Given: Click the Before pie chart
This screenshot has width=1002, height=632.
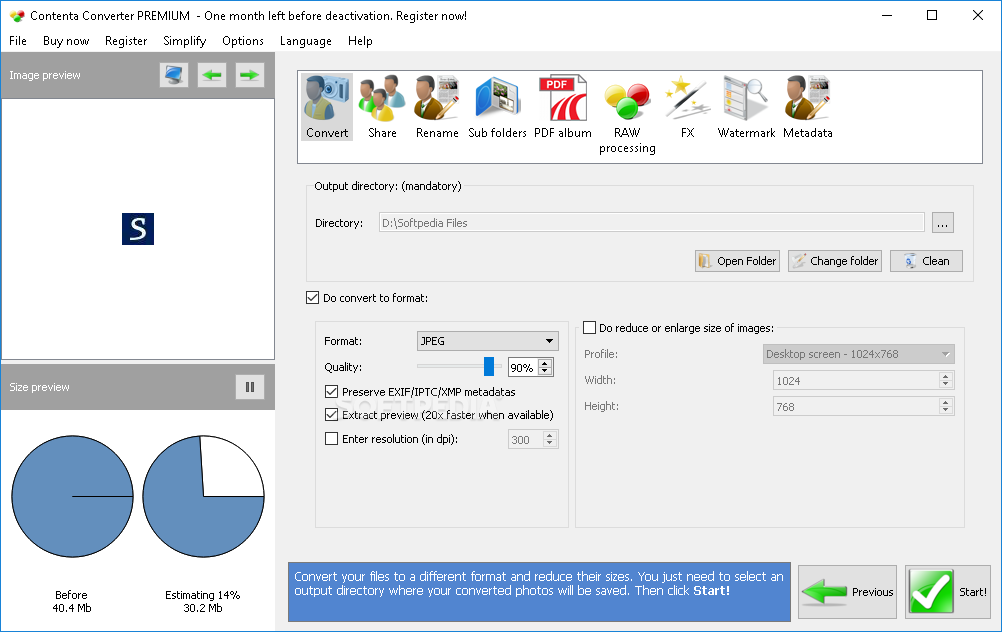Looking at the screenshot, I should click(x=72, y=497).
